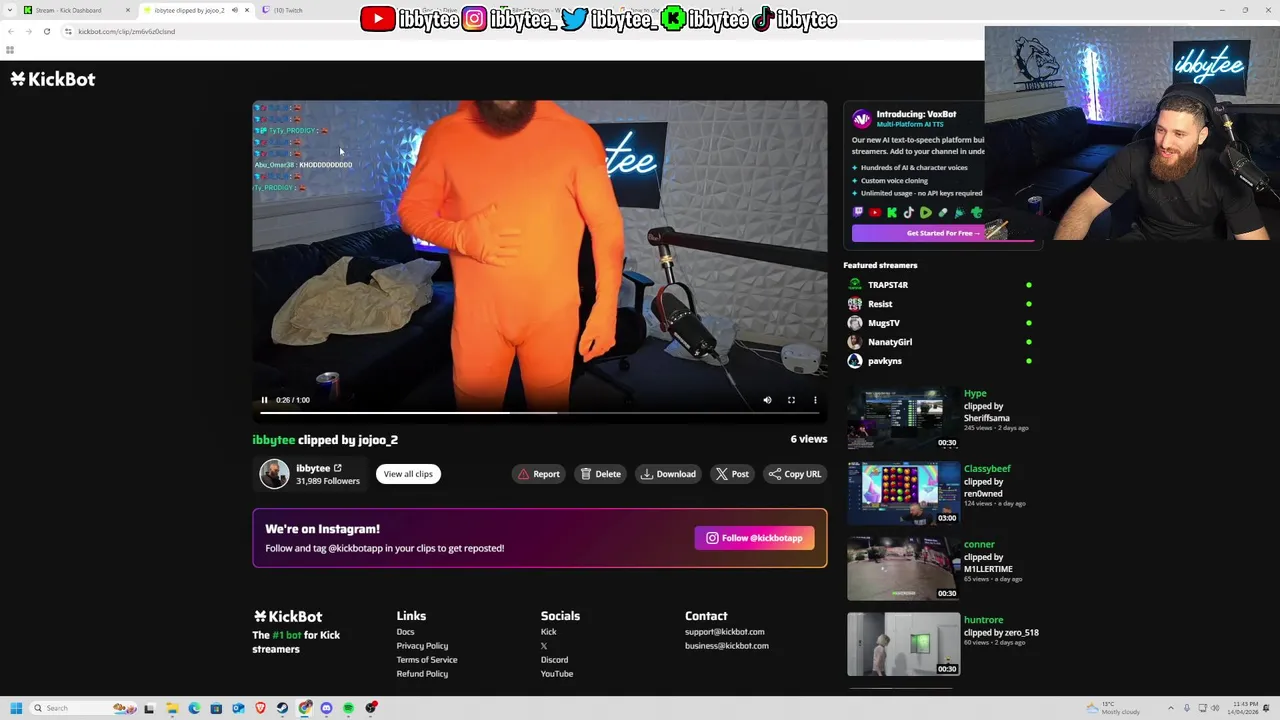
Task: Open the YouTube socials link
Action: (x=557, y=674)
